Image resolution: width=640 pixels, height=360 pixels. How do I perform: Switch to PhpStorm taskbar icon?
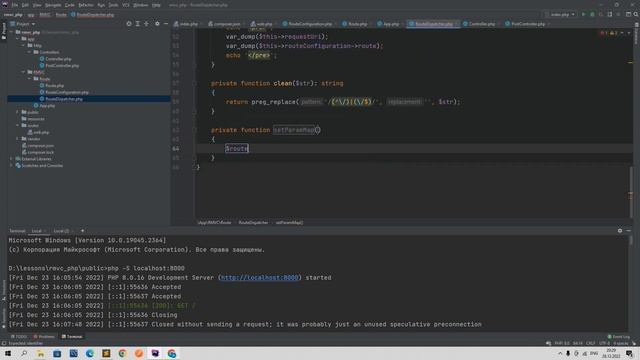(155, 353)
